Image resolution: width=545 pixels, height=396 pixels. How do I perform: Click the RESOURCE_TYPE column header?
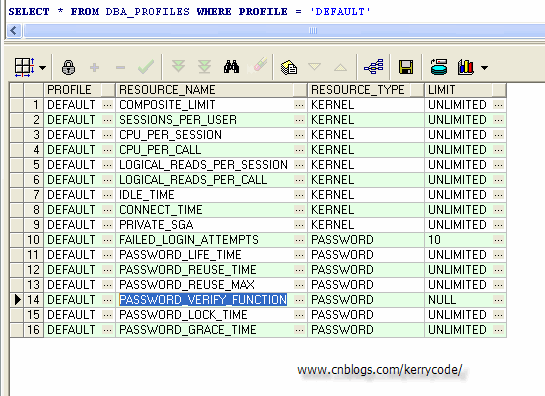[x=366, y=90]
